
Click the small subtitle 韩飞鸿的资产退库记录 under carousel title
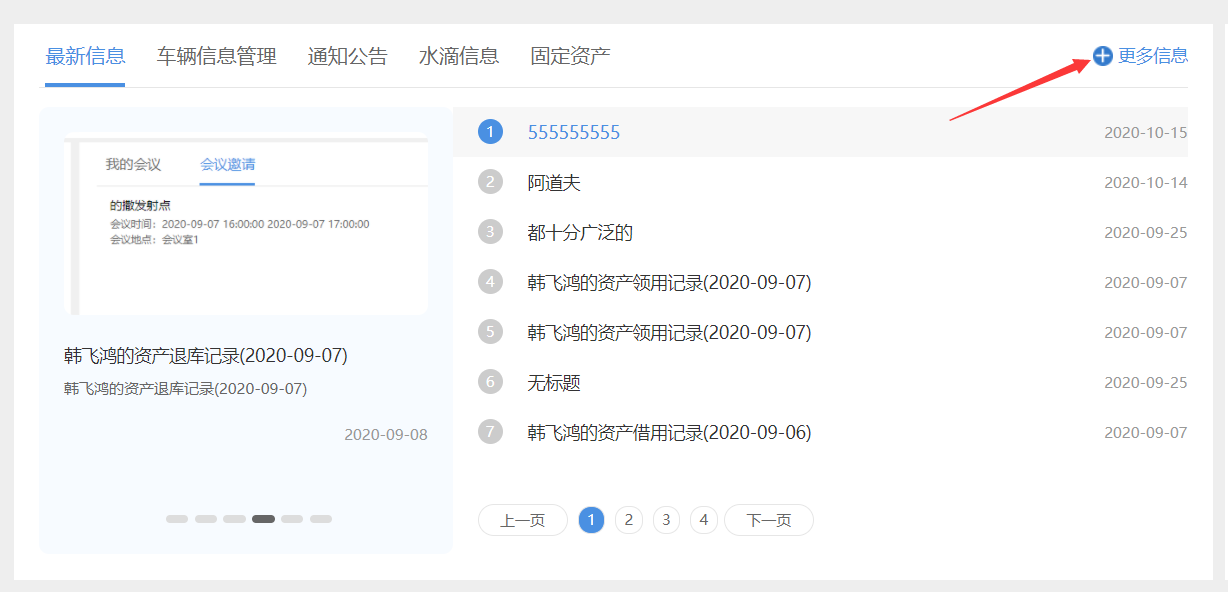(x=185, y=389)
